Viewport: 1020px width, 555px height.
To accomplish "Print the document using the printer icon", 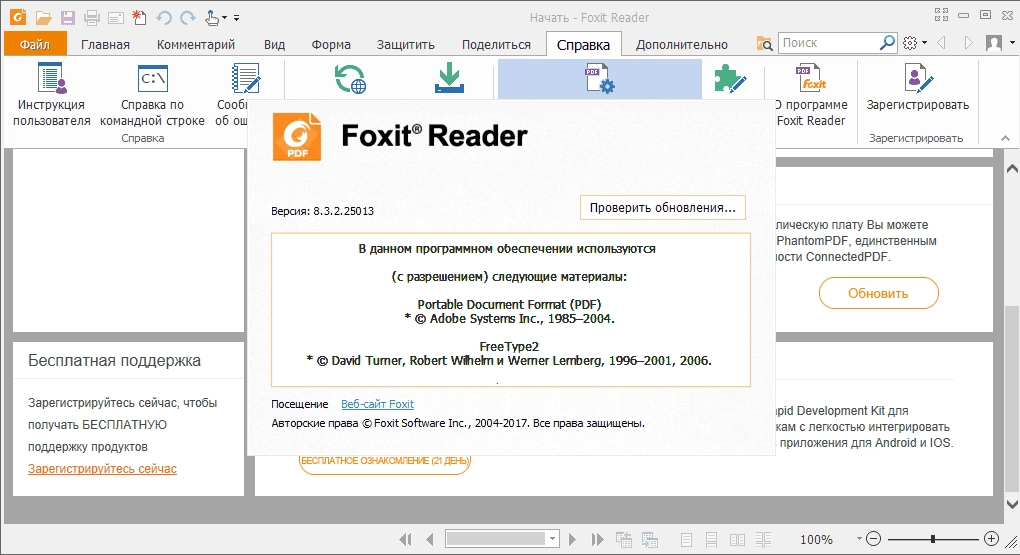I will [x=92, y=18].
